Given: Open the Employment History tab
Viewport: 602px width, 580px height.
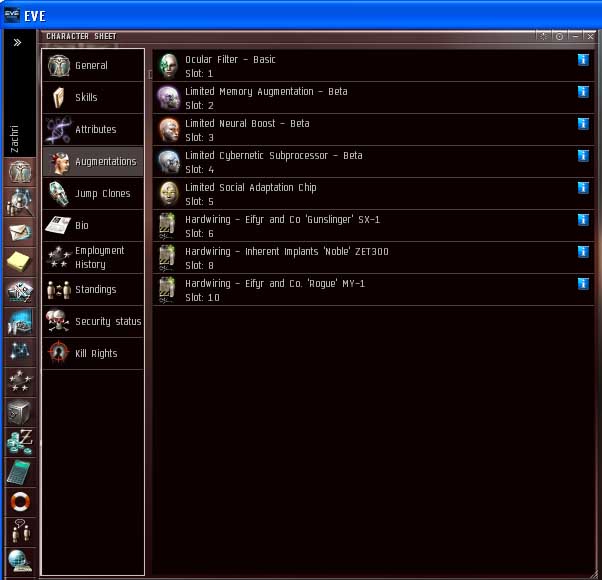Looking at the screenshot, I should pos(93,257).
